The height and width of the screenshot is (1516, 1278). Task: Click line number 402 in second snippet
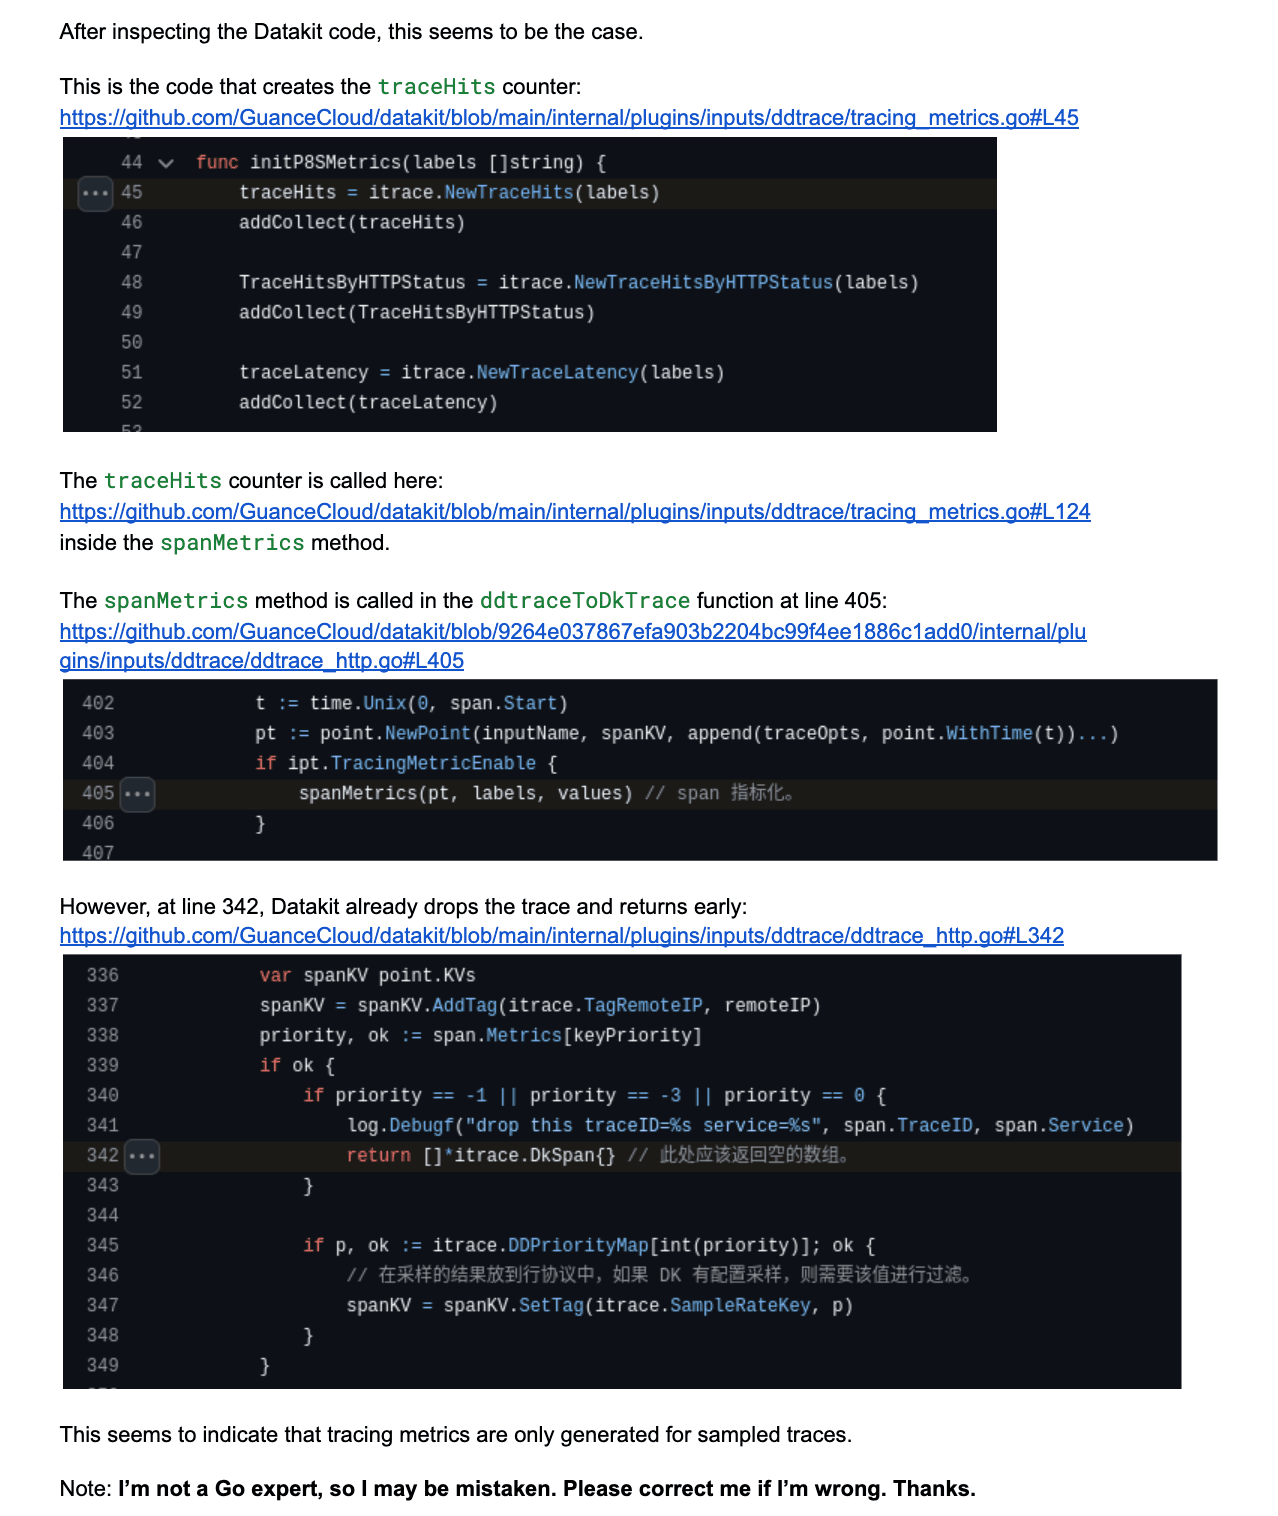point(98,704)
